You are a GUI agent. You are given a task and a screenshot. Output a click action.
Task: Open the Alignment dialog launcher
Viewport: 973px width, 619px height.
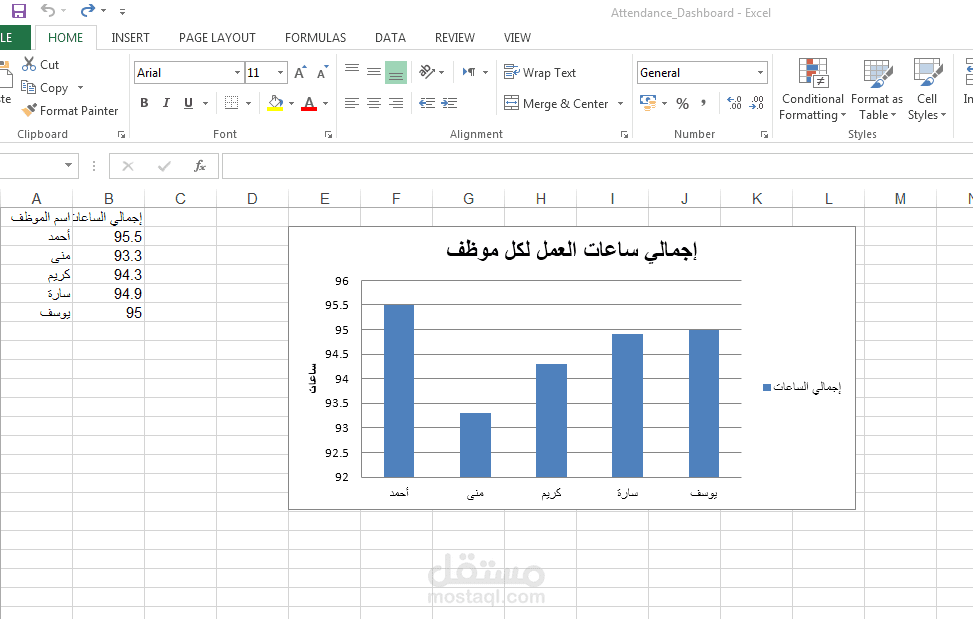pos(624,134)
